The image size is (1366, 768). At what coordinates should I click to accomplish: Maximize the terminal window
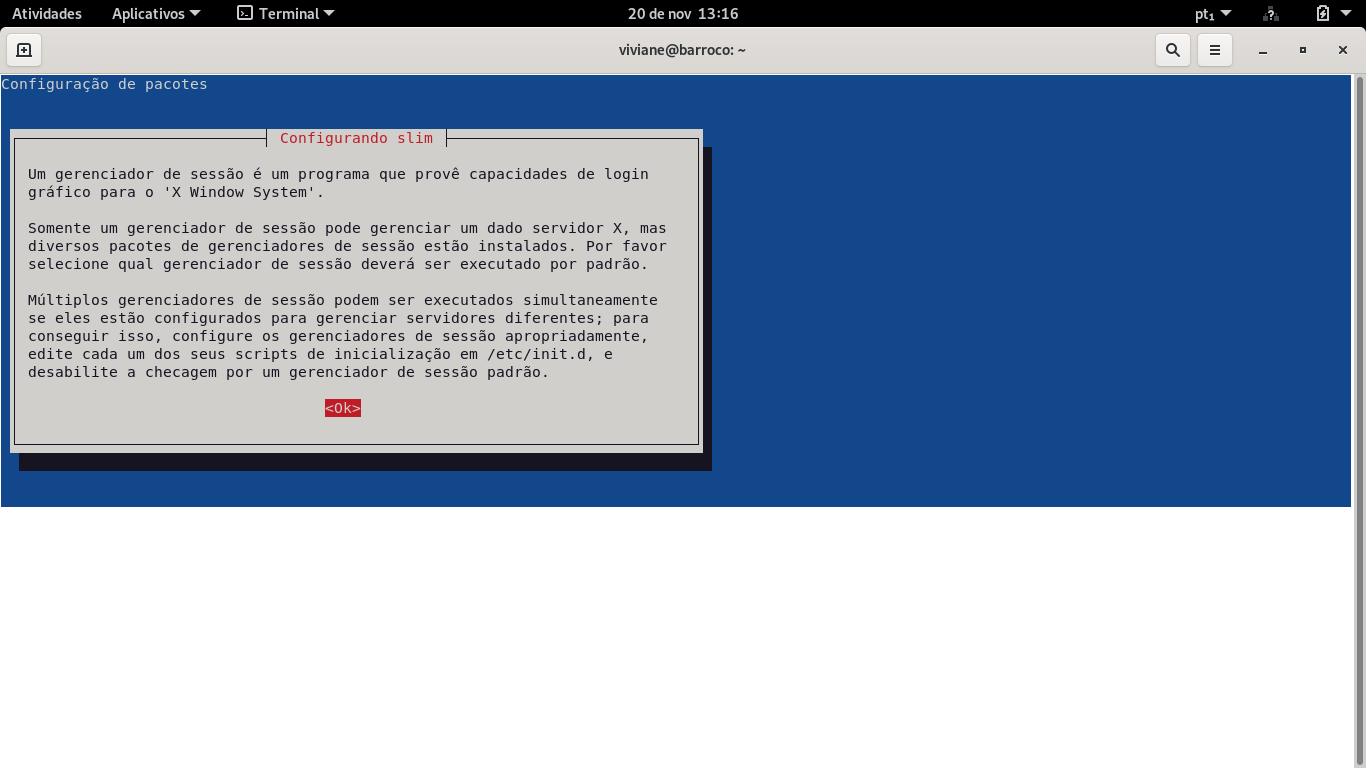coord(1303,50)
